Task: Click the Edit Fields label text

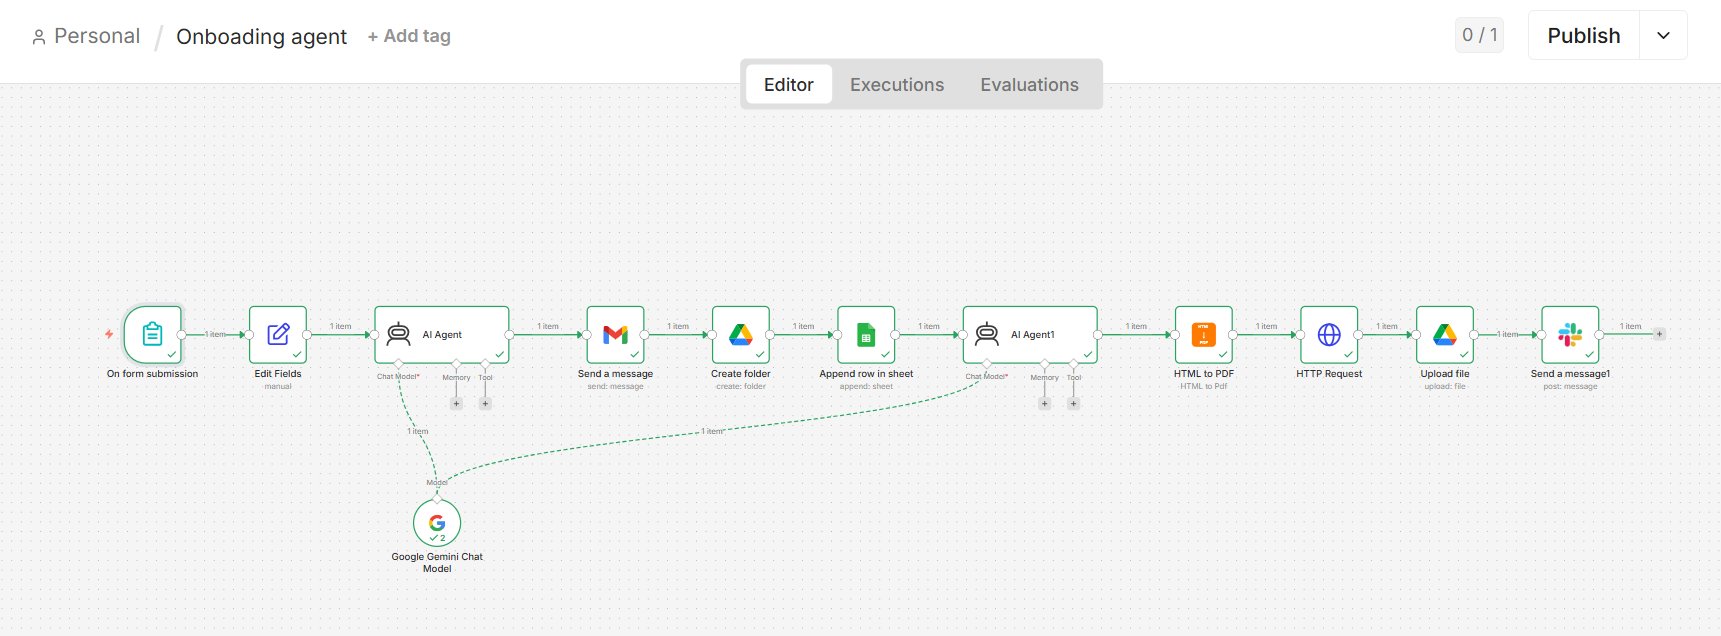Action: 278,374
